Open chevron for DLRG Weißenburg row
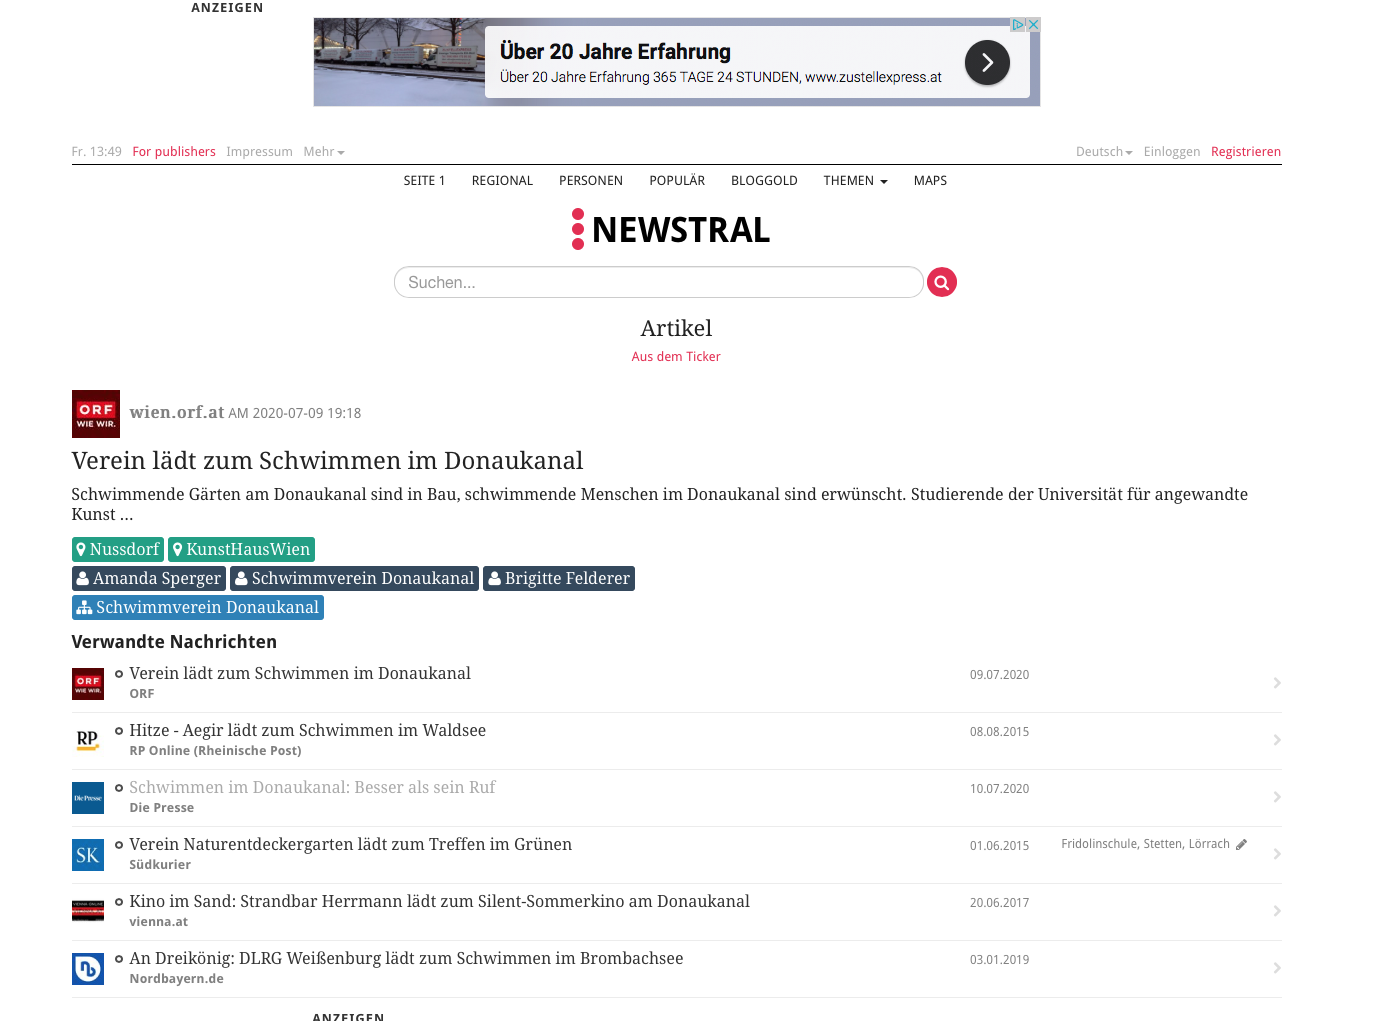This screenshot has width=1377, height=1021. click(x=1277, y=968)
